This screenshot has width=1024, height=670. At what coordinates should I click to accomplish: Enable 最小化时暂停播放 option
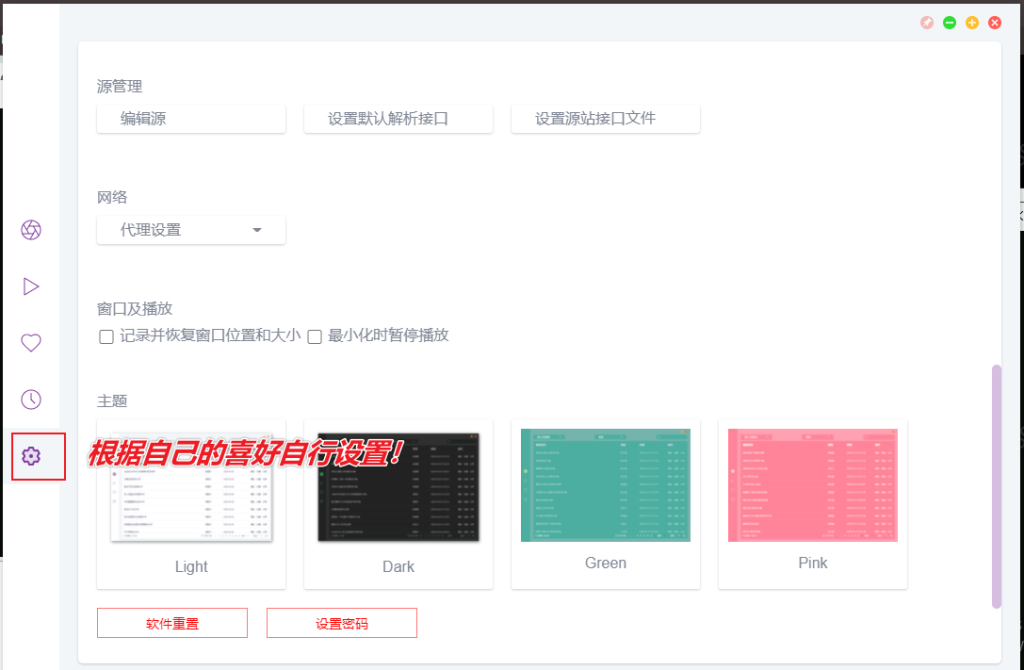[x=314, y=337]
